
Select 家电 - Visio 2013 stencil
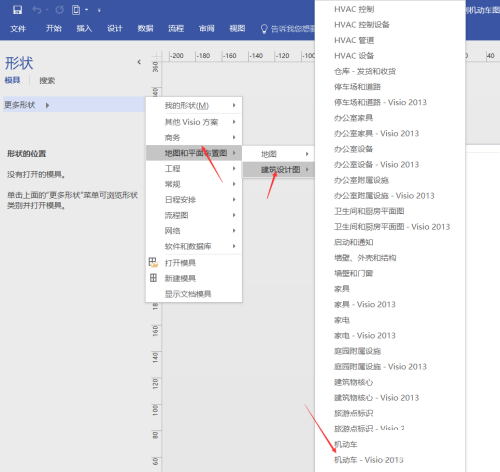[x=365, y=335]
